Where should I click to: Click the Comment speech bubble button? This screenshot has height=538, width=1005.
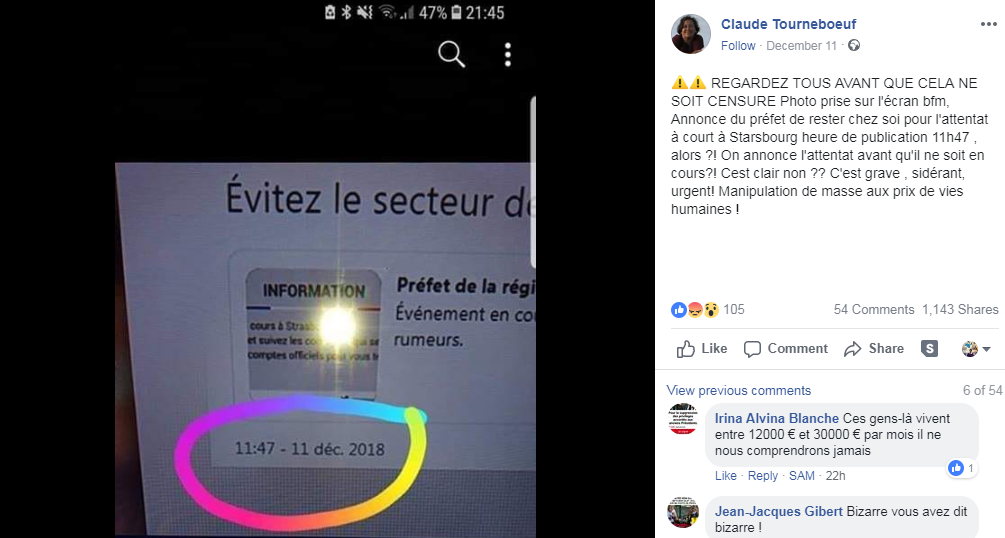pos(786,349)
